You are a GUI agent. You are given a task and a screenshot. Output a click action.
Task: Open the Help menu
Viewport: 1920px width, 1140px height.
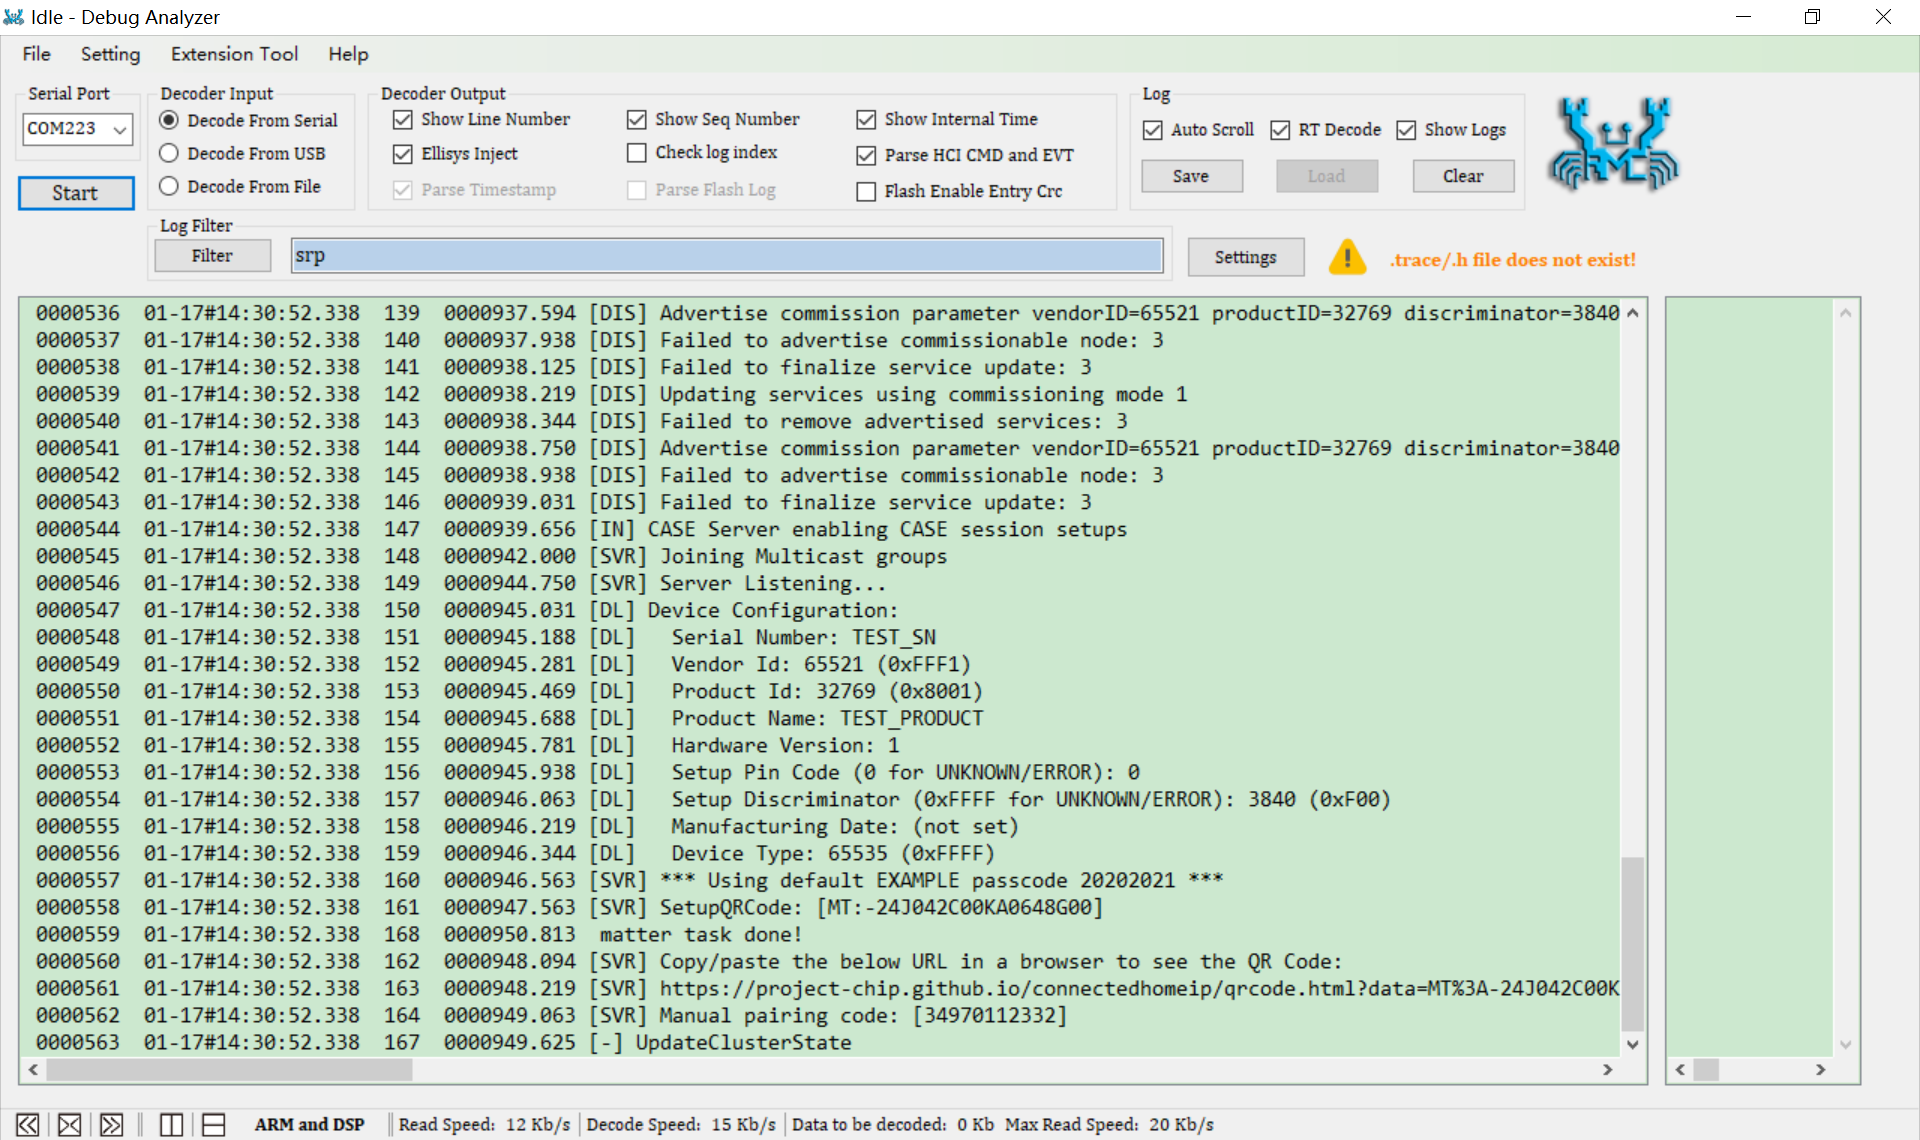[348, 54]
